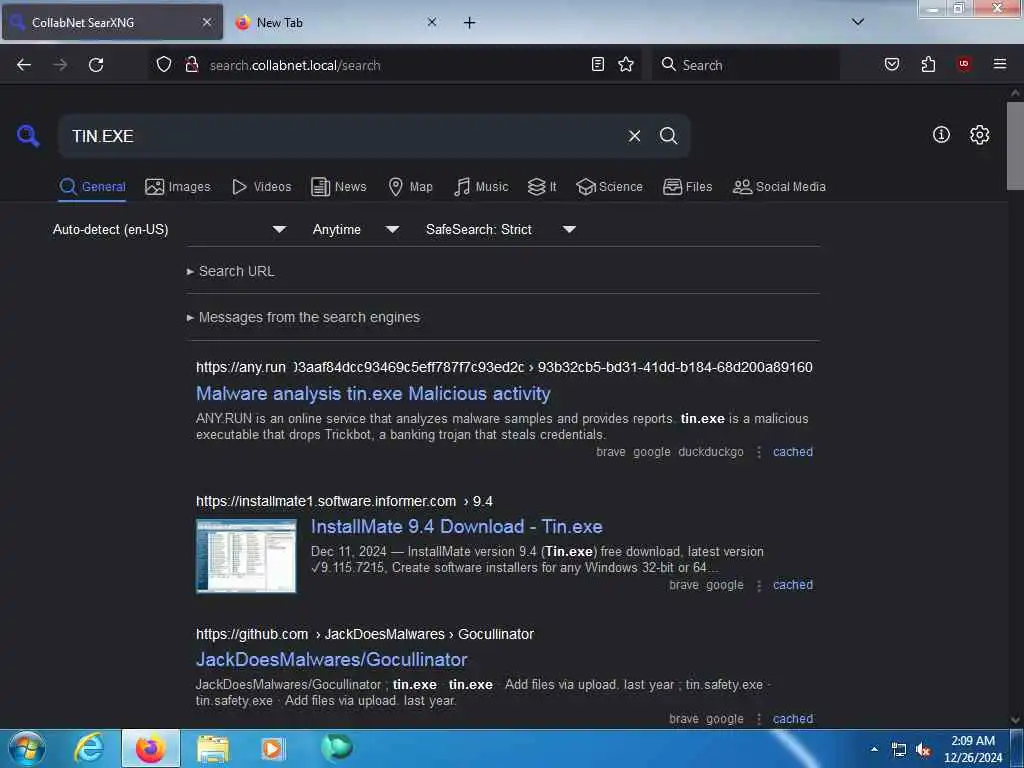Image resolution: width=1024 pixels, height=768 pixels.
Task: Open Malware analysis tin.exe Malicious activity result
Action: click(373, 393)
